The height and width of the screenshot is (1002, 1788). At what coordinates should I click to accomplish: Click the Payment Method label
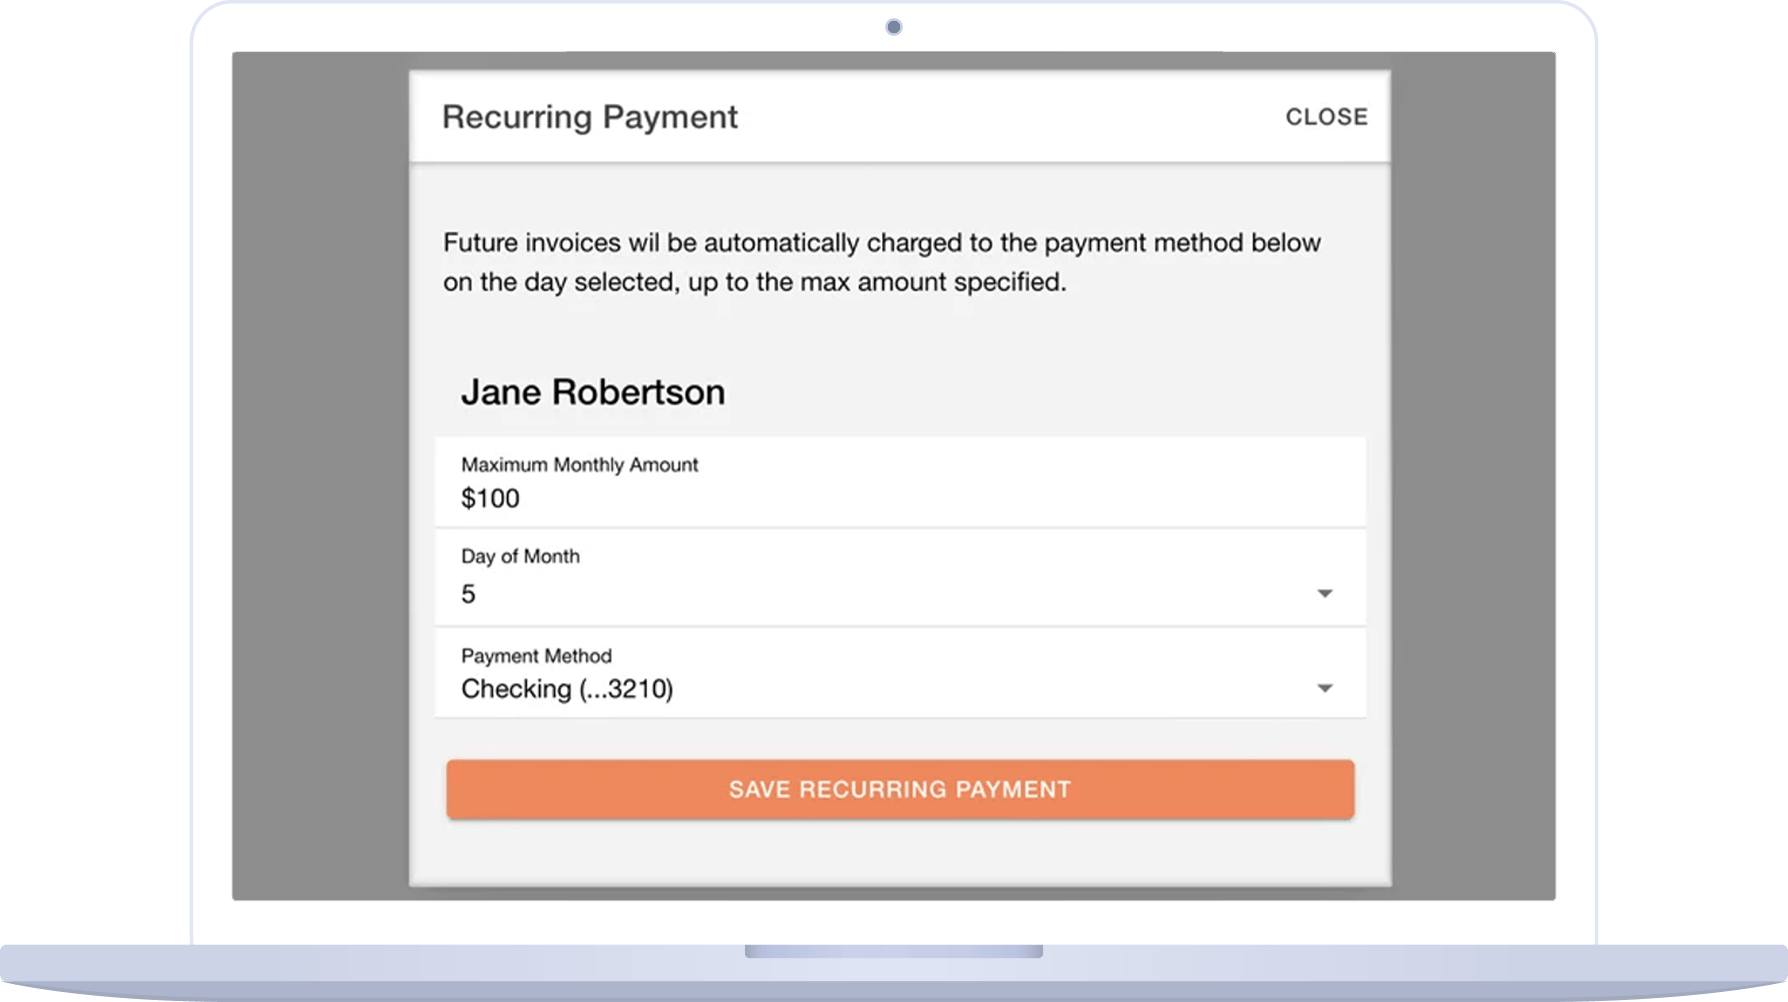(x=536, y=656)
